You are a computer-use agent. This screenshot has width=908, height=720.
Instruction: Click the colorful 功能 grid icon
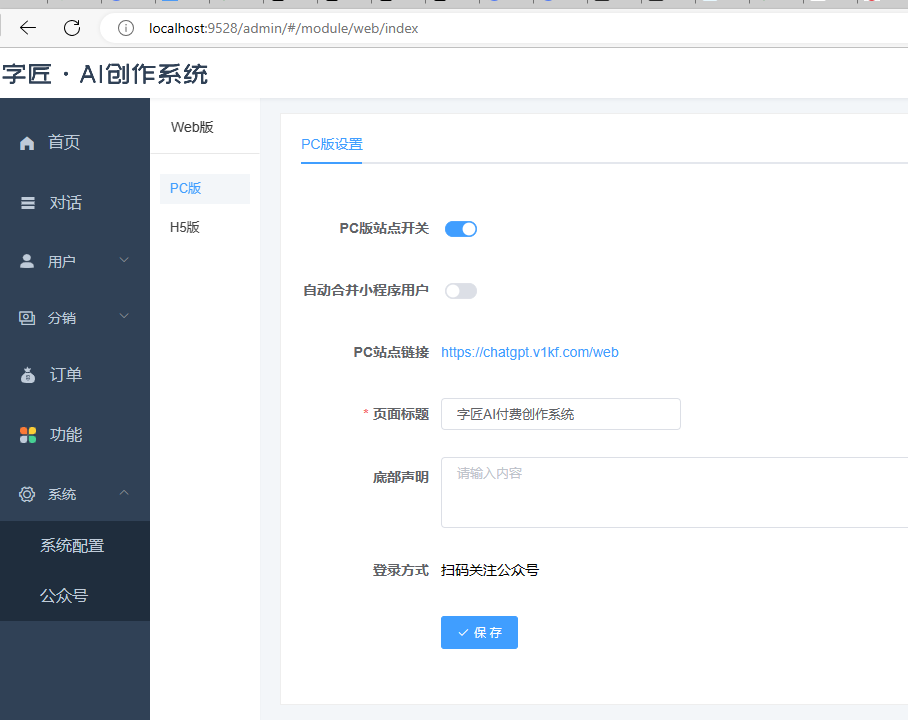(x=27, y=434)
